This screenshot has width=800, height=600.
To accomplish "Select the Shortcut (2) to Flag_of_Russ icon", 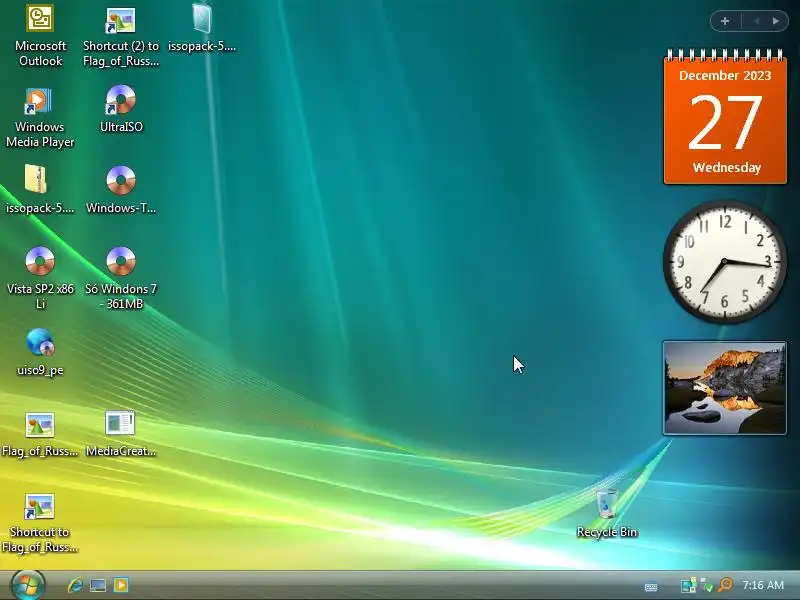I will pyautogui.click(x=121, y=36).
